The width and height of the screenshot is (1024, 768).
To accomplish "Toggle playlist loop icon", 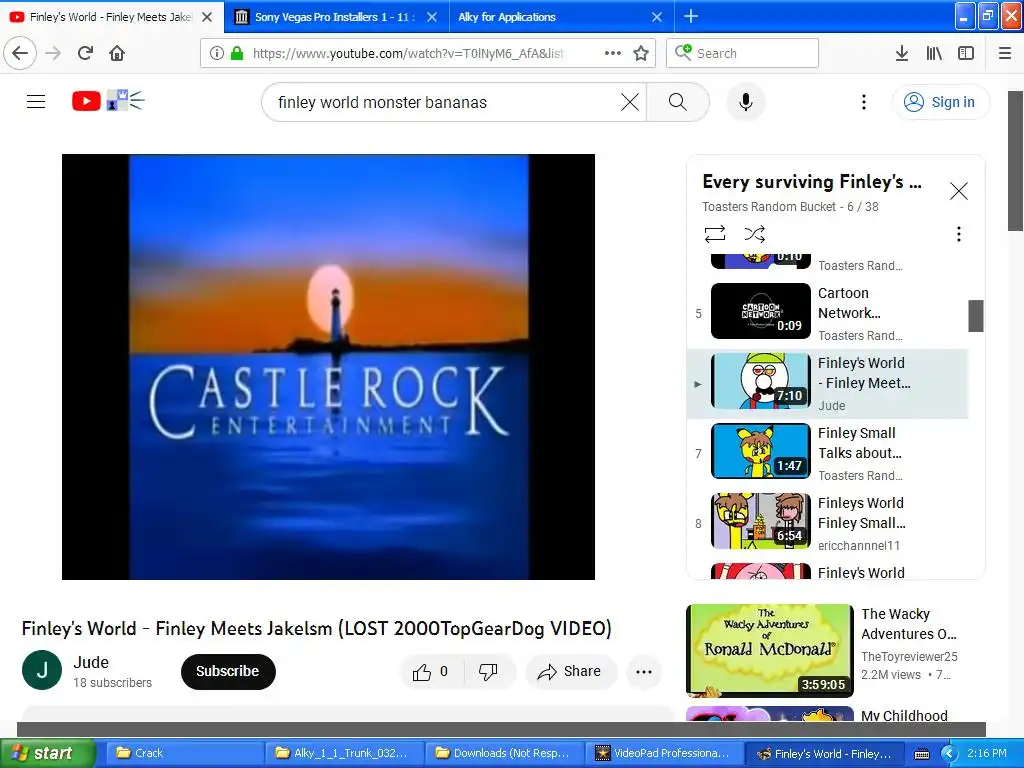I will point(715,234).
